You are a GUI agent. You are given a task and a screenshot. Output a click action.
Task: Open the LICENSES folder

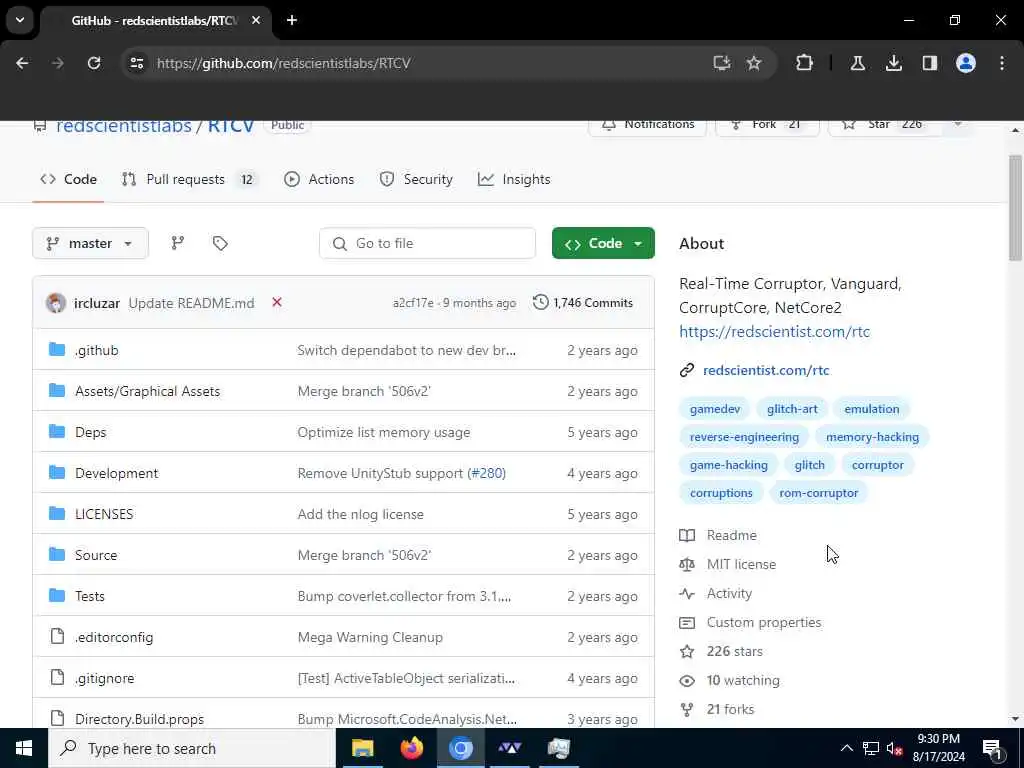104,514
